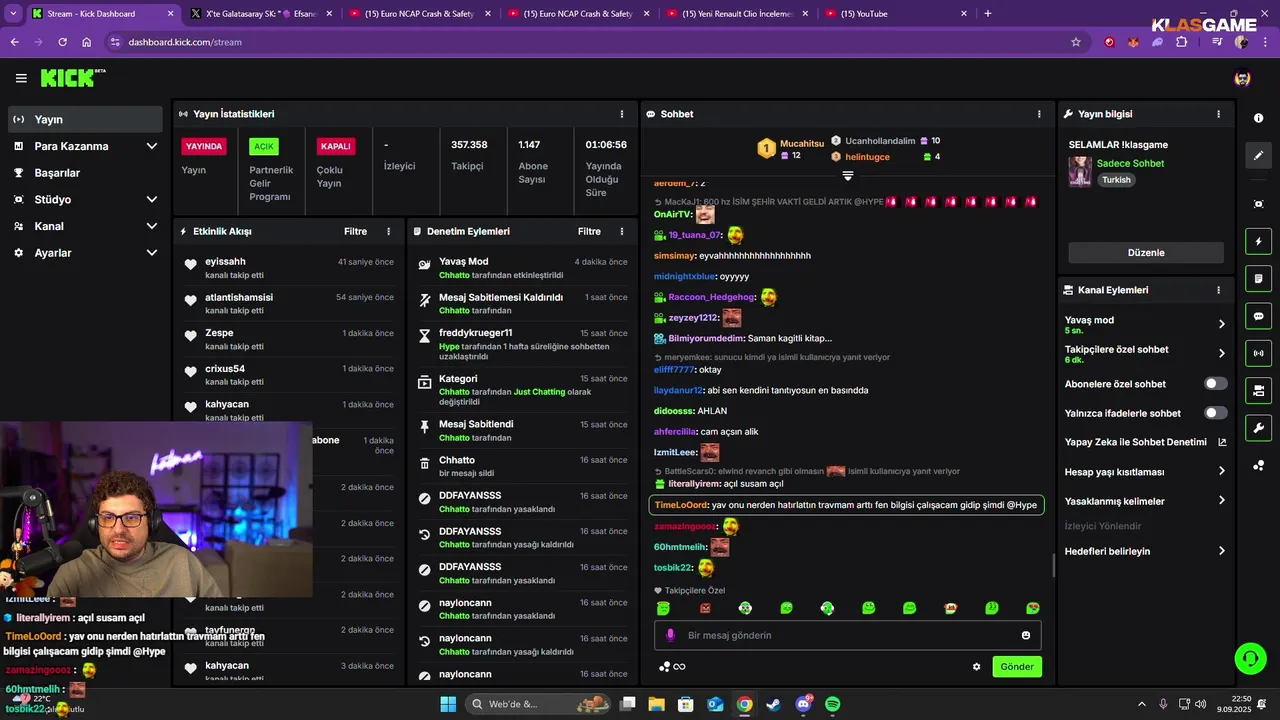The width and height of the screenshot is (1280, 720).
Task: Open the Yayın bilgisi options menu
Action: click(x=1218, y=114)
